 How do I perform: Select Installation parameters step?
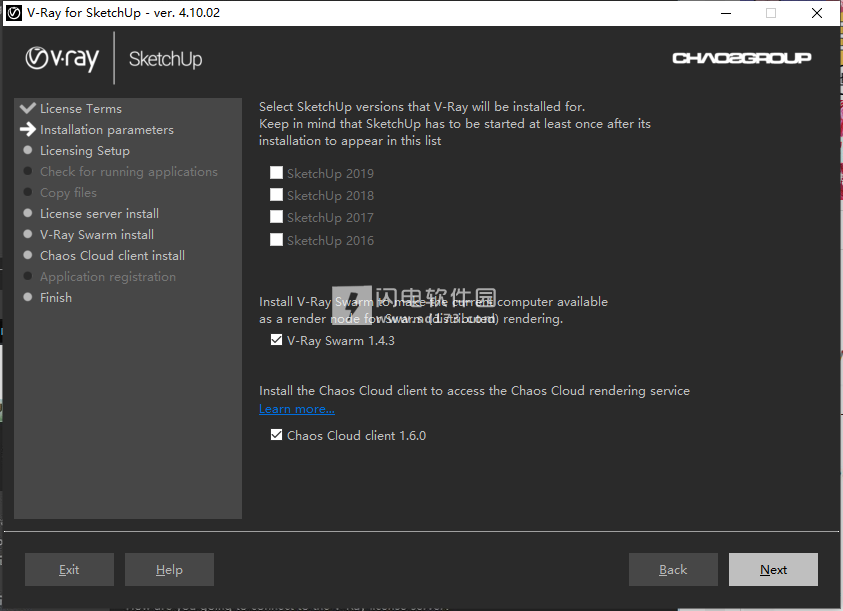[x=107, y=130]
